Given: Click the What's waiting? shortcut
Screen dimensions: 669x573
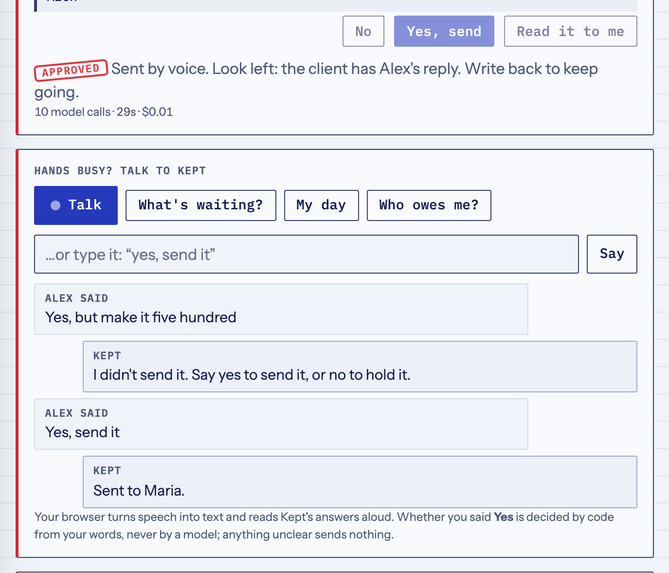Looking at the screenshot, I should coord(201,205).
